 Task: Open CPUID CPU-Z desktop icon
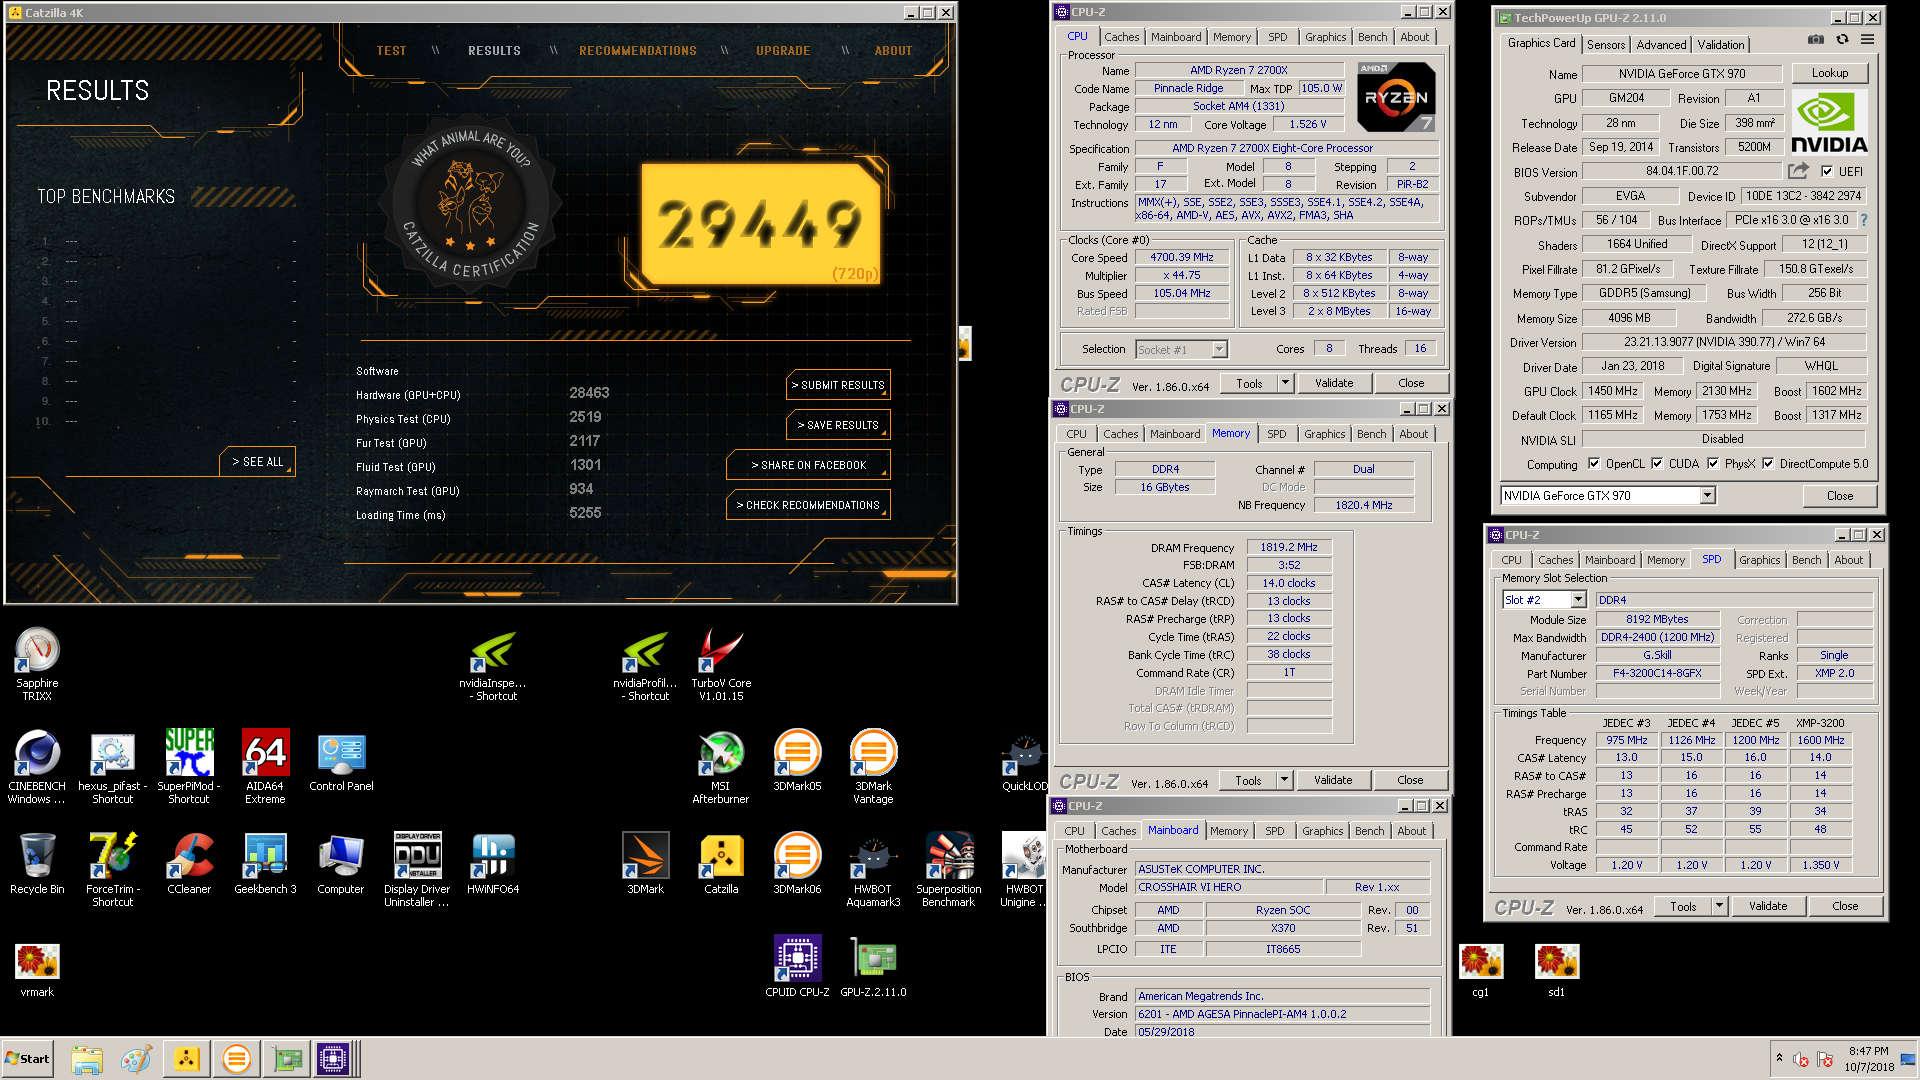coord(797,967)
